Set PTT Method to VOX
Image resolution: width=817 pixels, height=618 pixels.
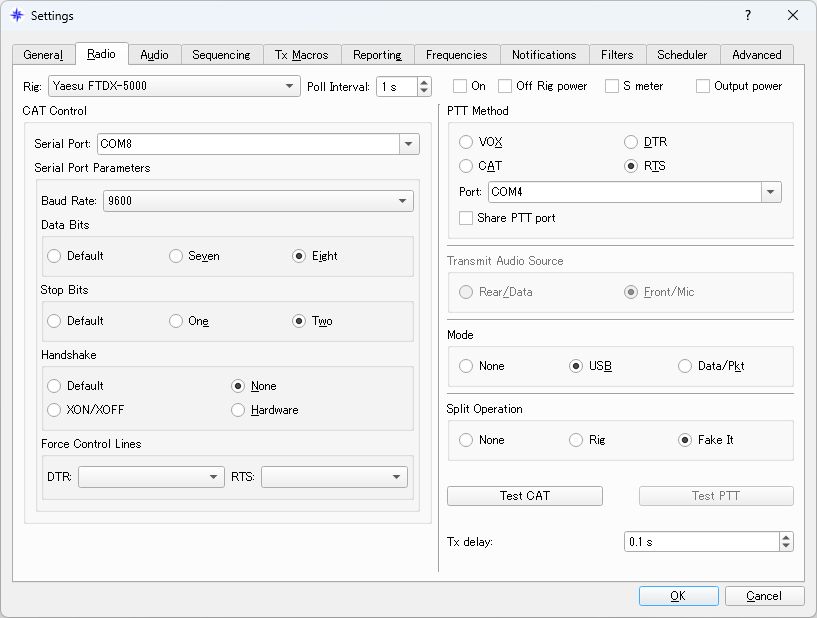tap(465, 142)
